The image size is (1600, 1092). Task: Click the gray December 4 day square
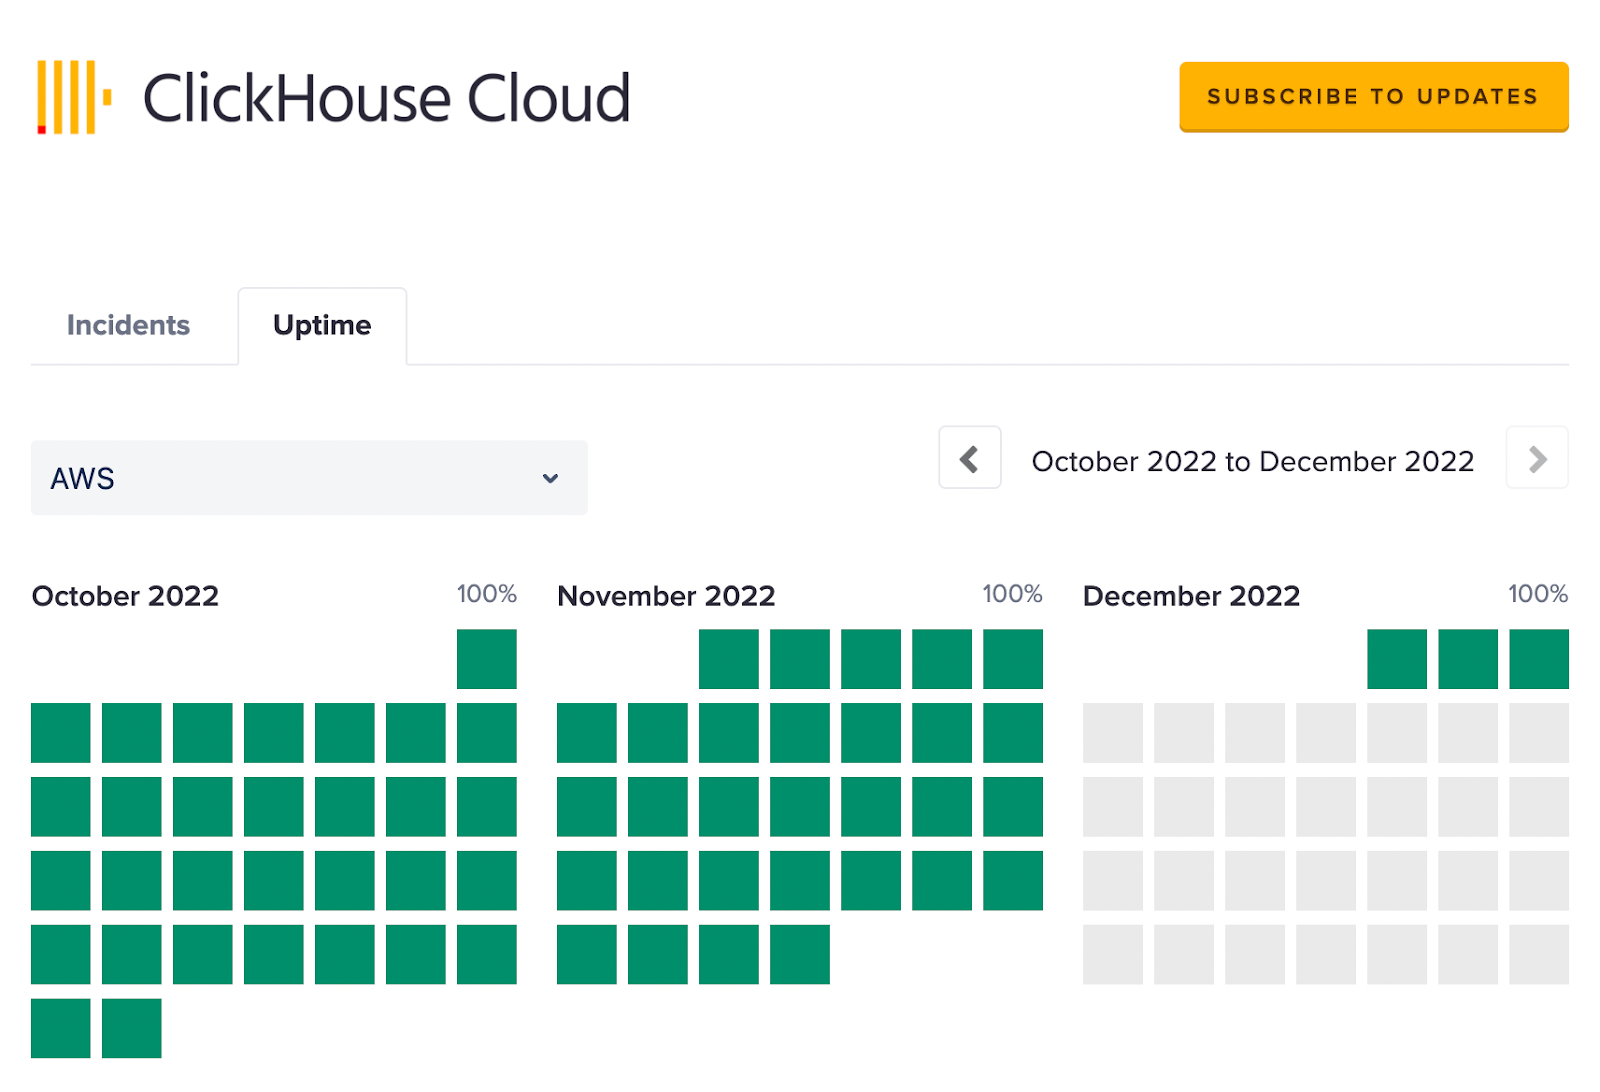pos(1113,733)
